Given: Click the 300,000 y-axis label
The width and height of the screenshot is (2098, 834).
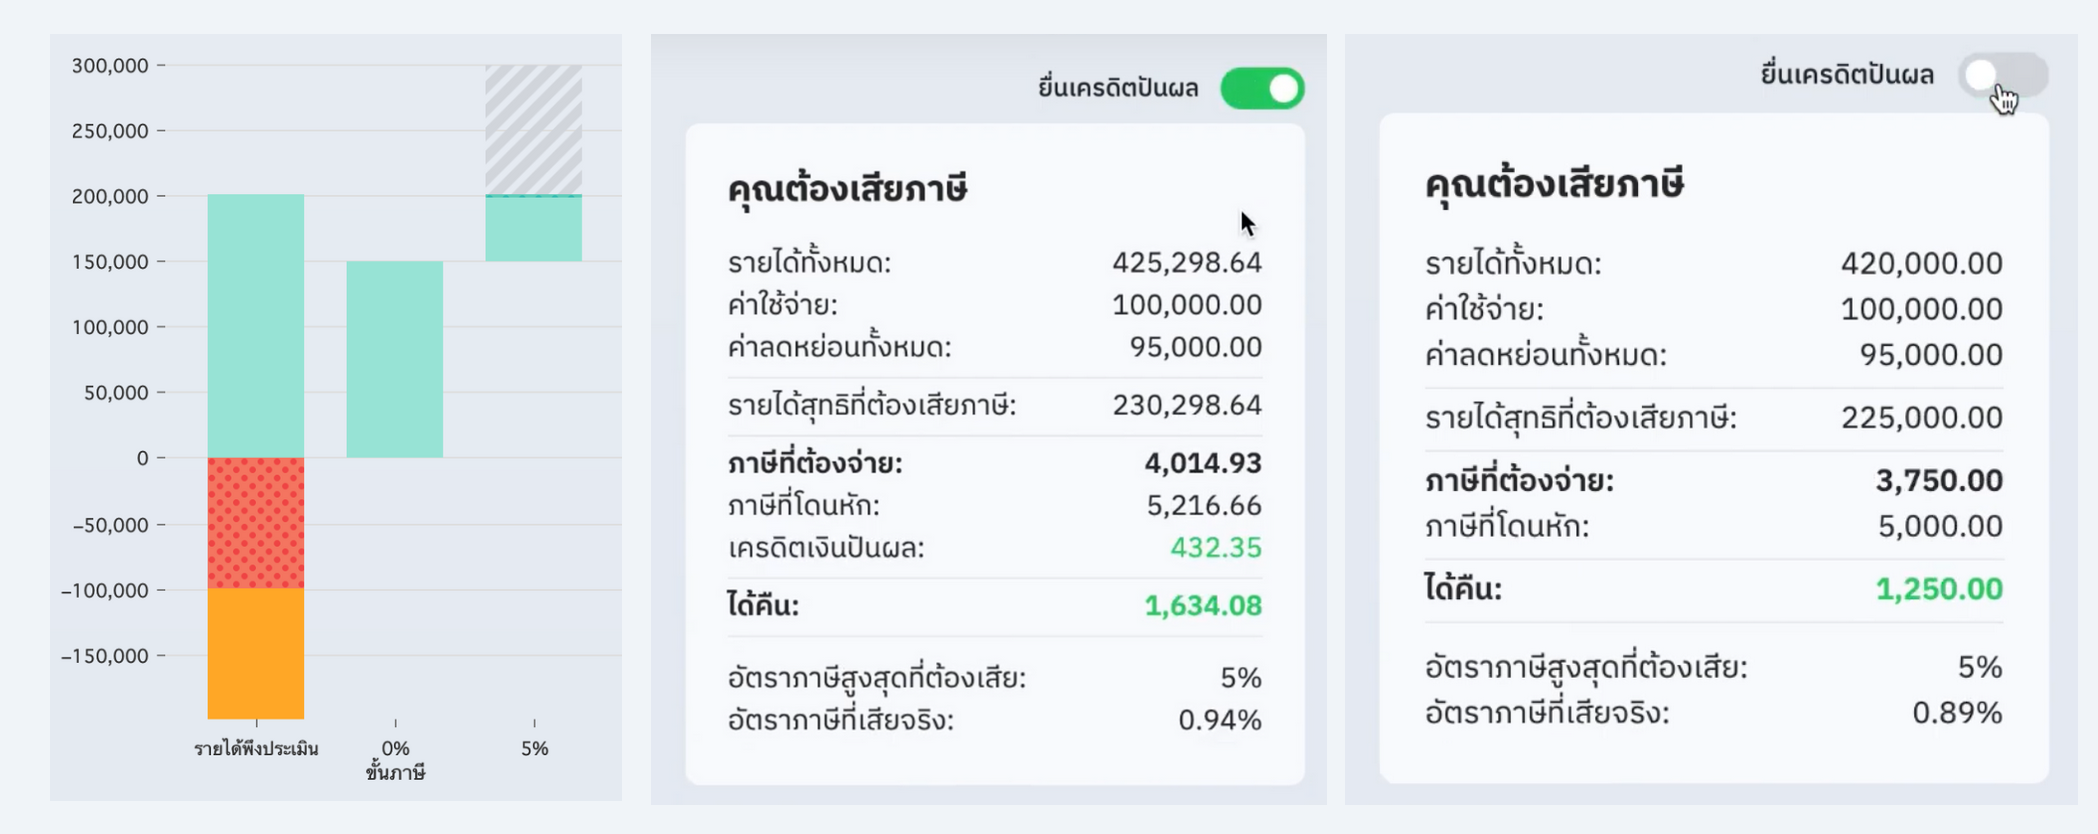Looking at the screenshot, I should click(110, 66).
